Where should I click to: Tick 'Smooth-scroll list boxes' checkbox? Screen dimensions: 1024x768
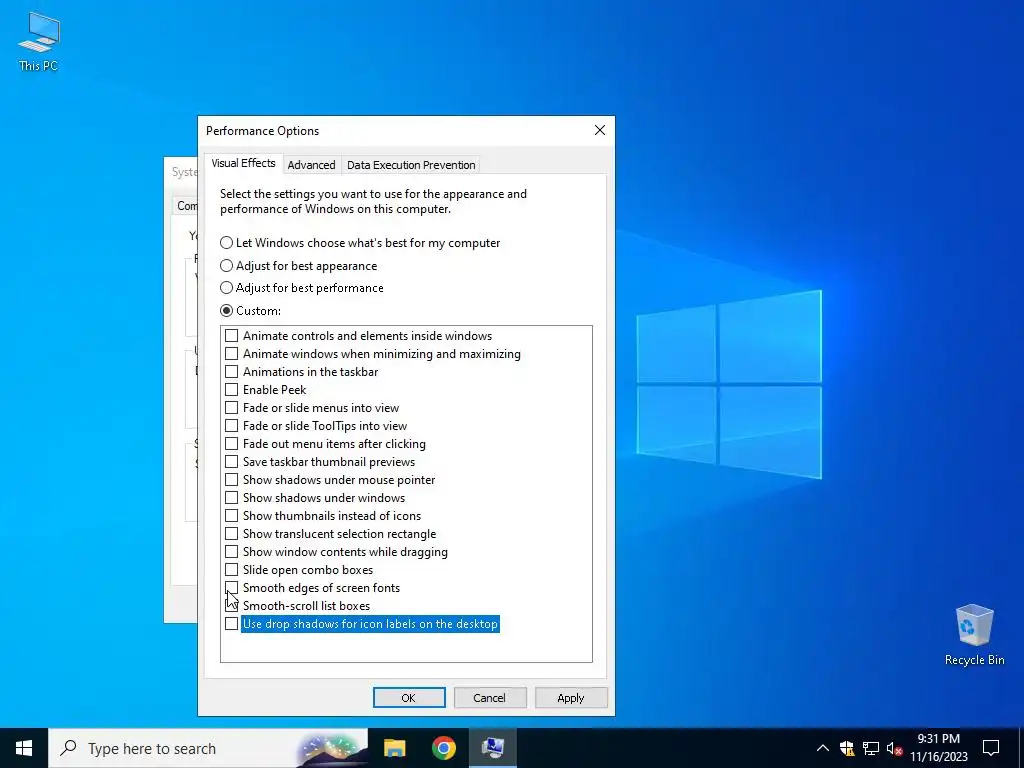point(231,605)
